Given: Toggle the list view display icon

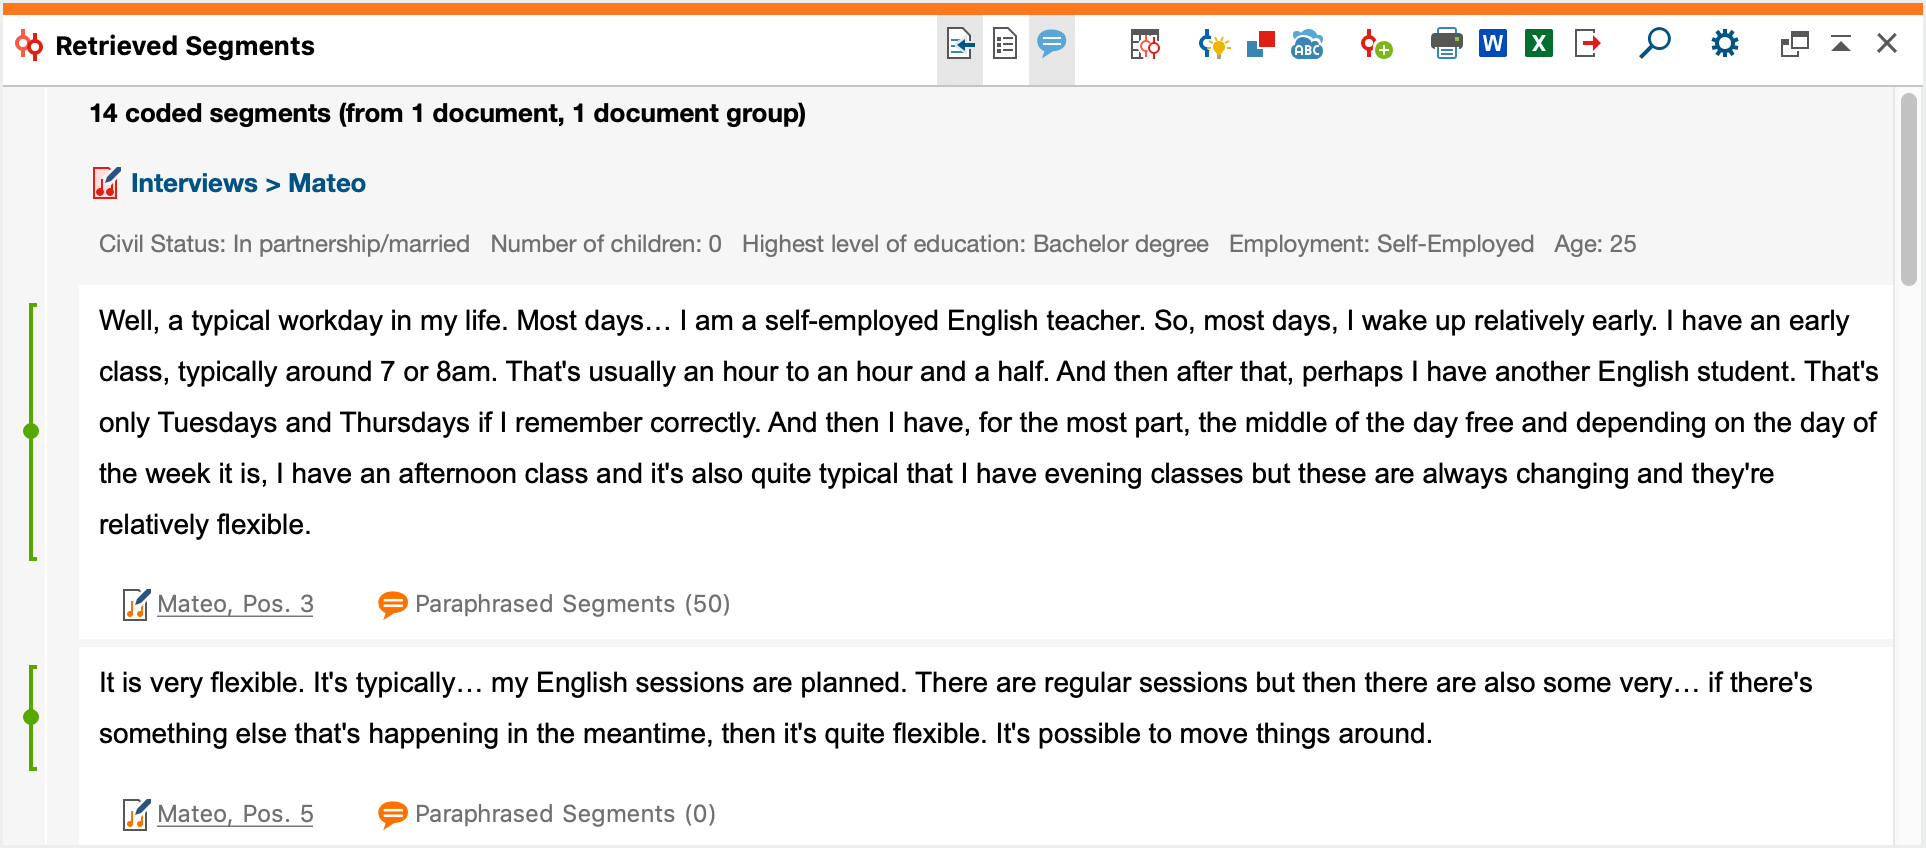Looking at the screenshot, I should coord(1005,44).
